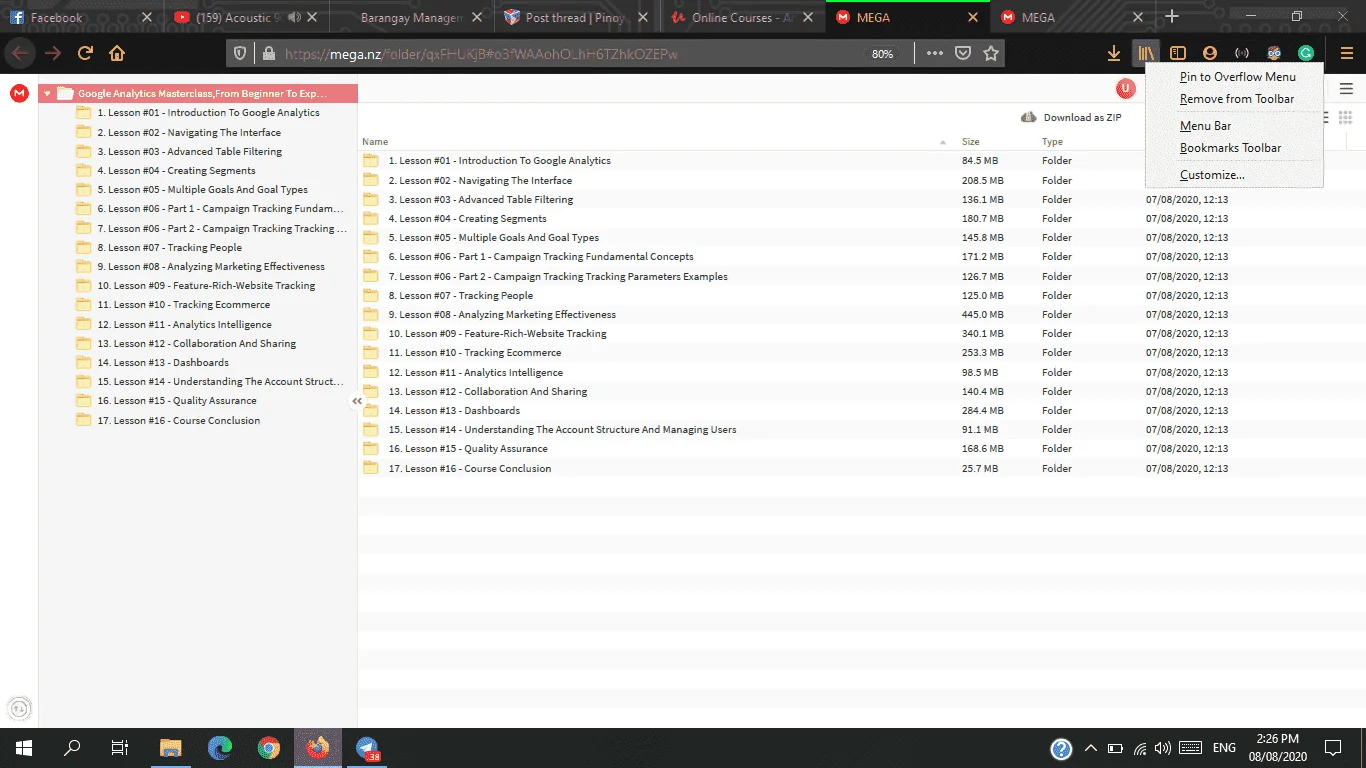This screenshot has width=1366, height=768.
Task: Select Lesson #07 Tracking People tree item
Action: coord(169,248)
